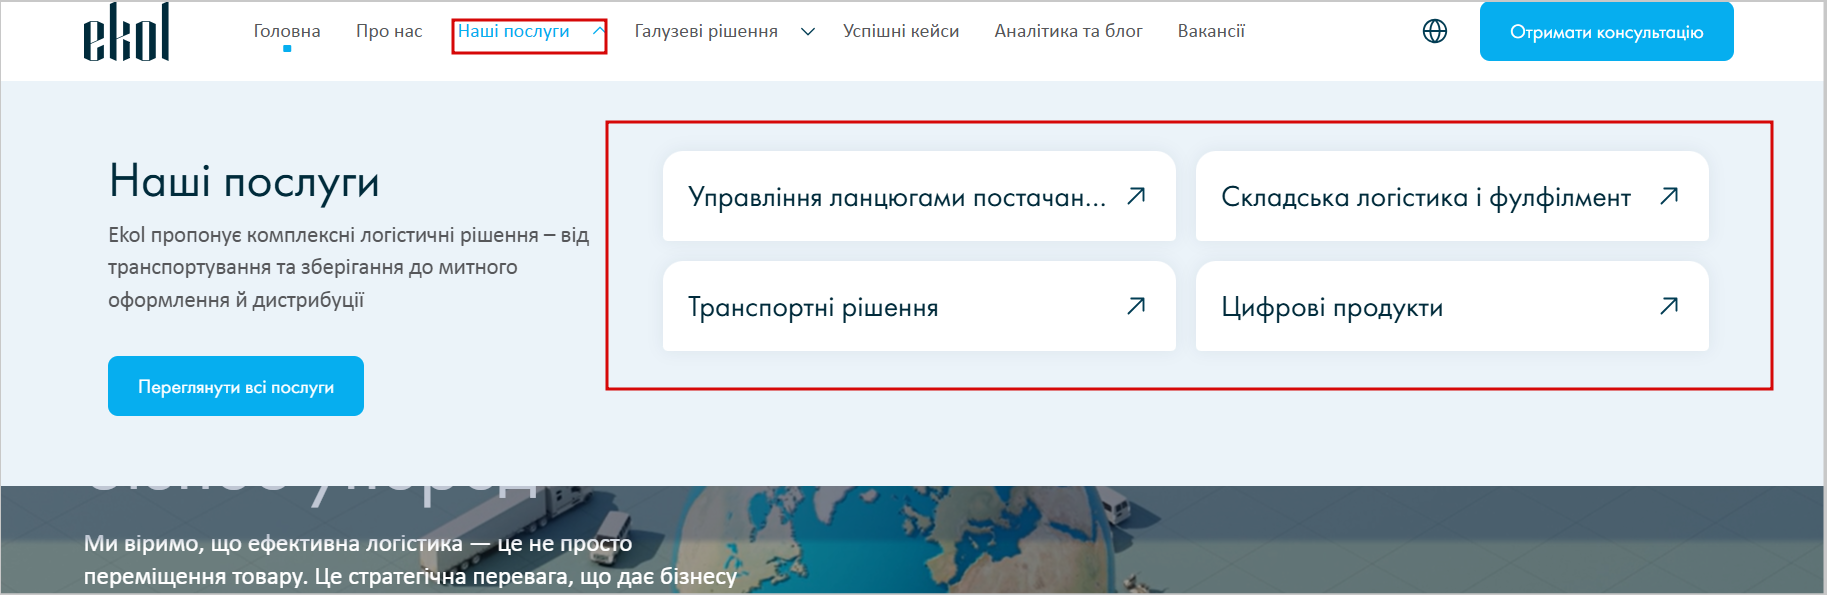Open Складська логістика і фулфілмент service
Viewport: 1827px width, 595px height.
[1452, 196]
